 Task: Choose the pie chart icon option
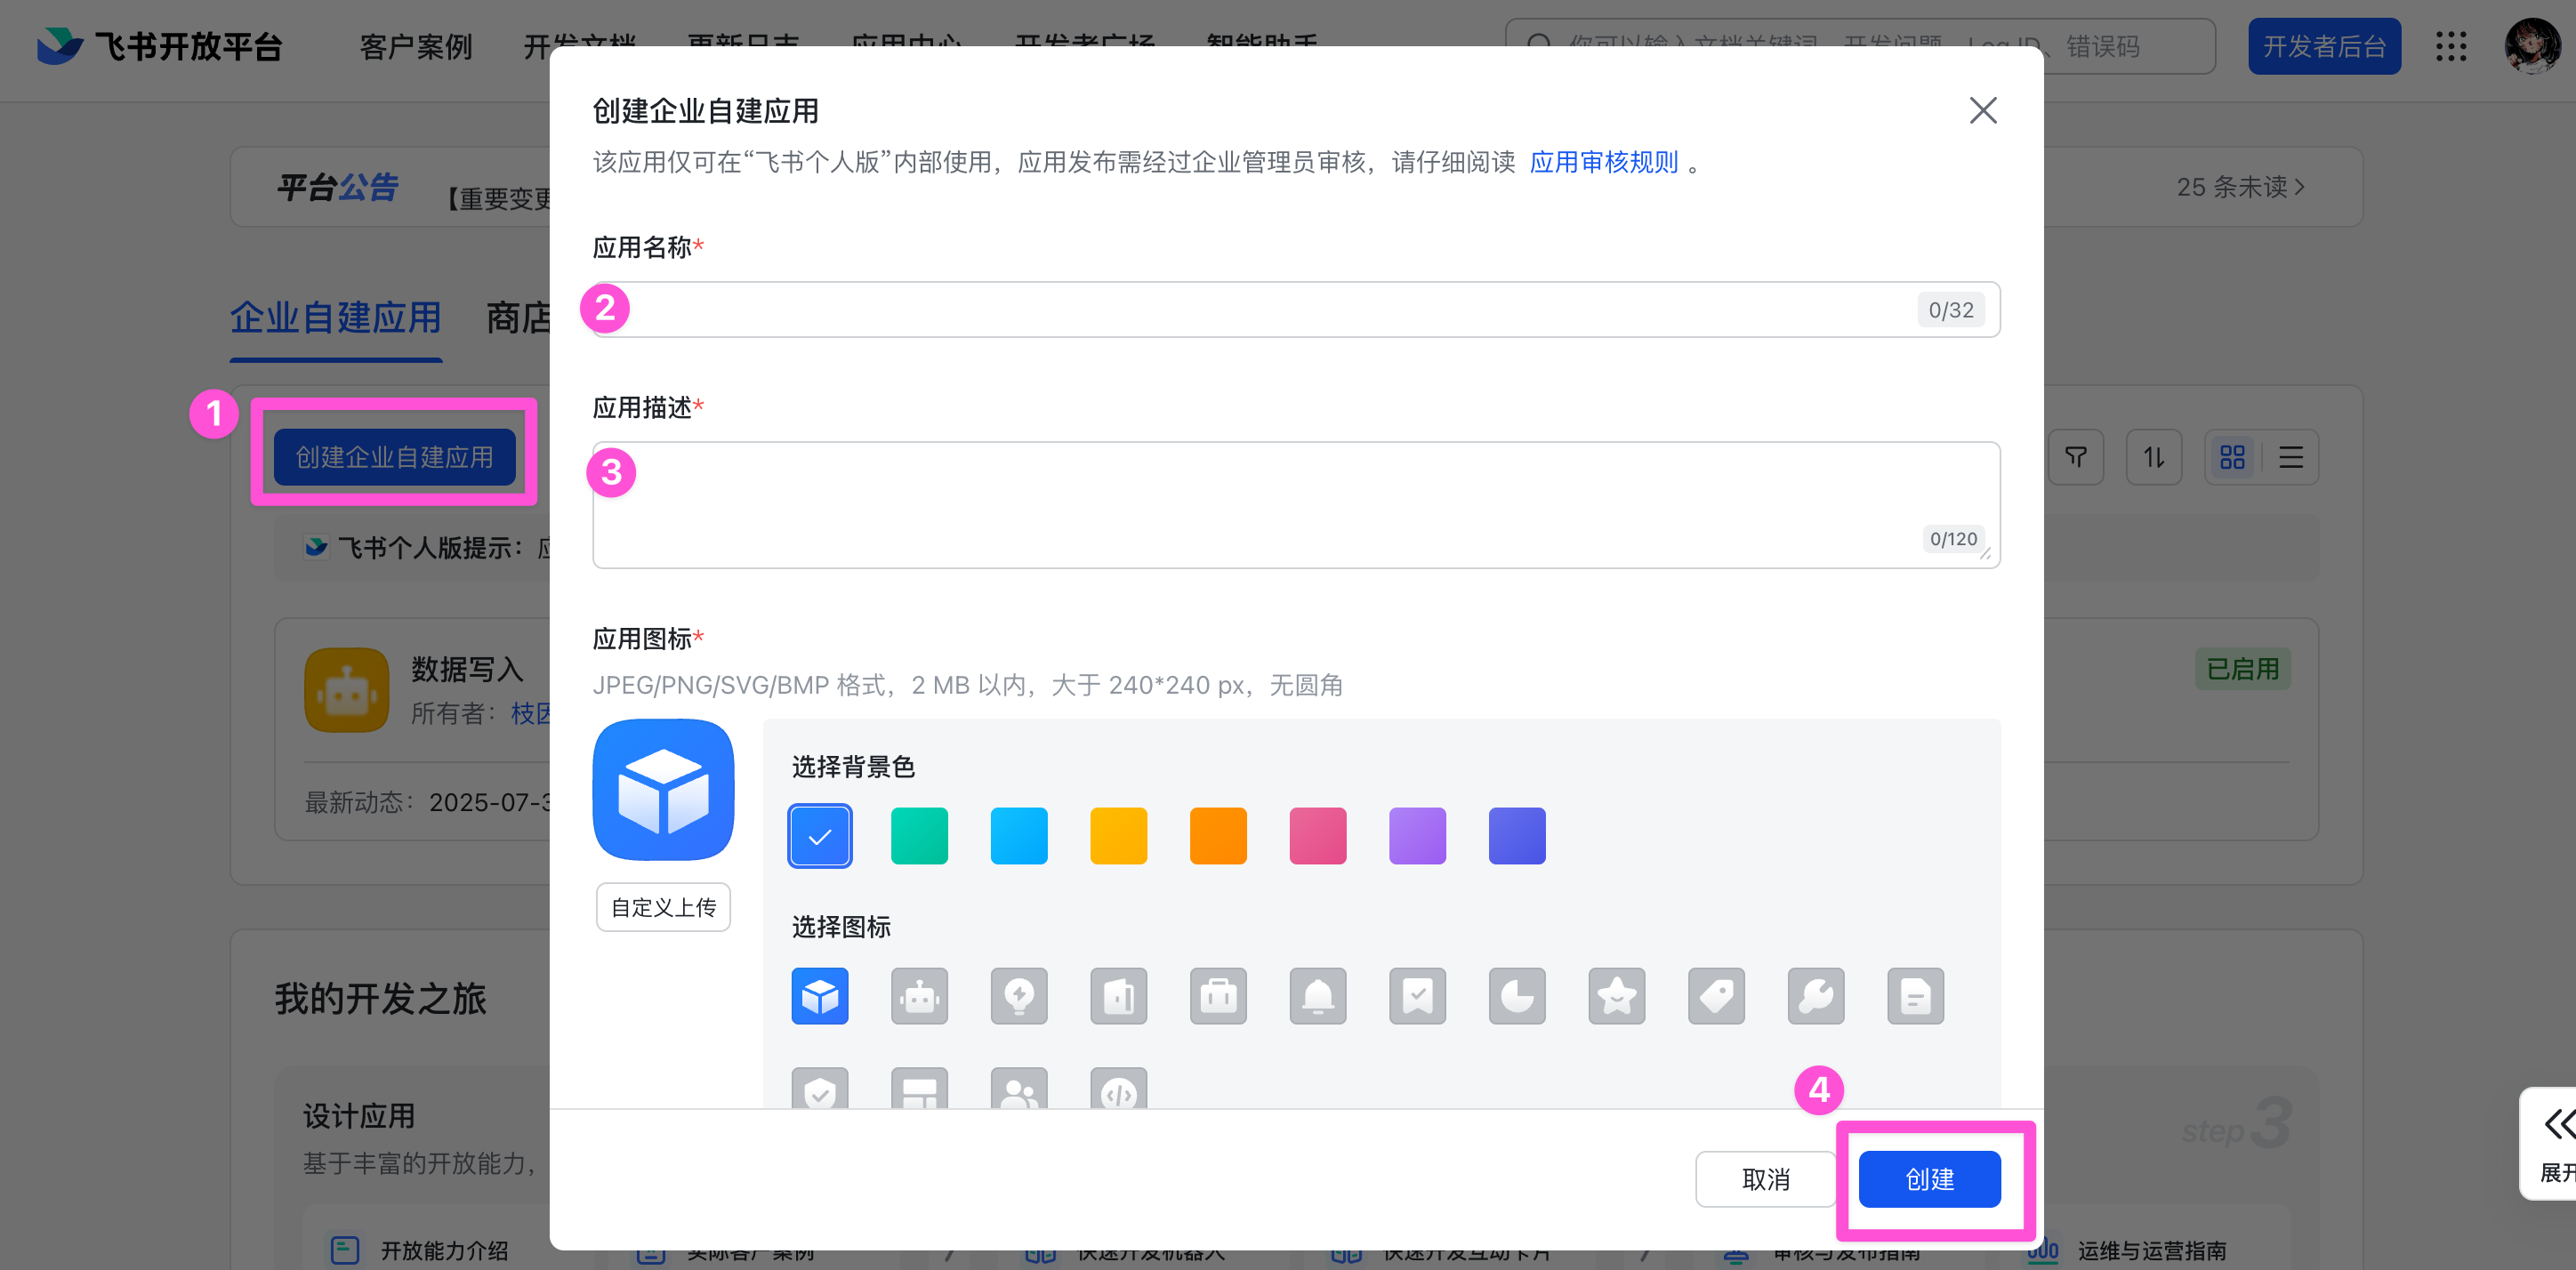[1517, 995]
